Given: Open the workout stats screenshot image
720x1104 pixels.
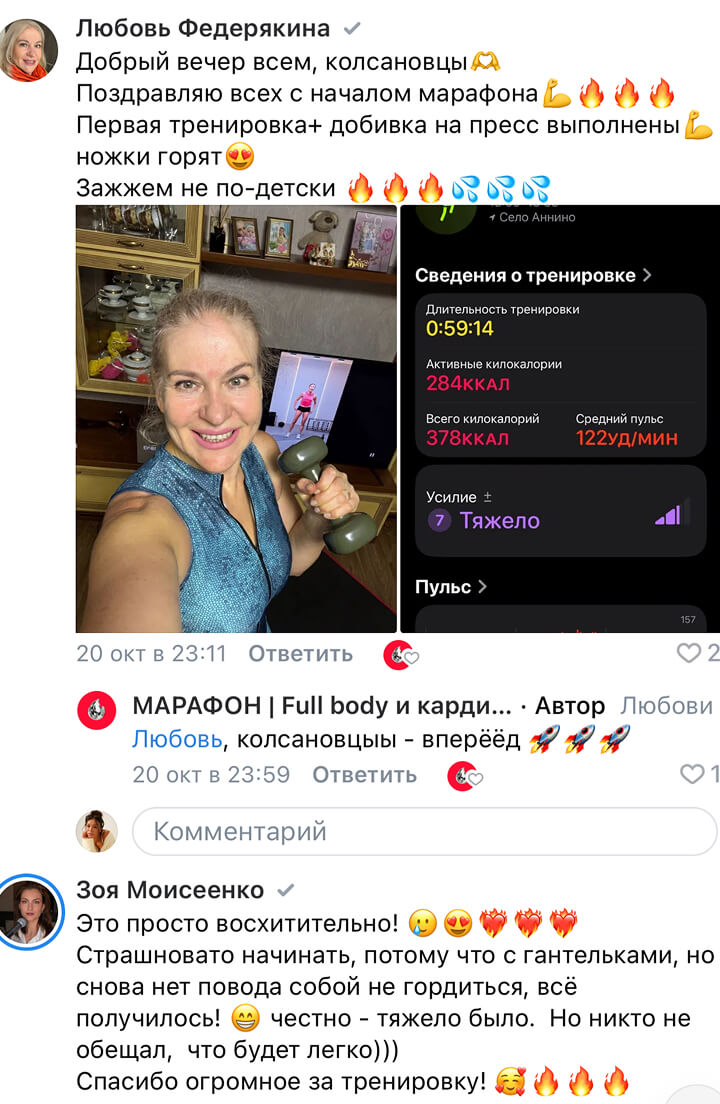Looking at the screenshot, I should tap(560, 419).
